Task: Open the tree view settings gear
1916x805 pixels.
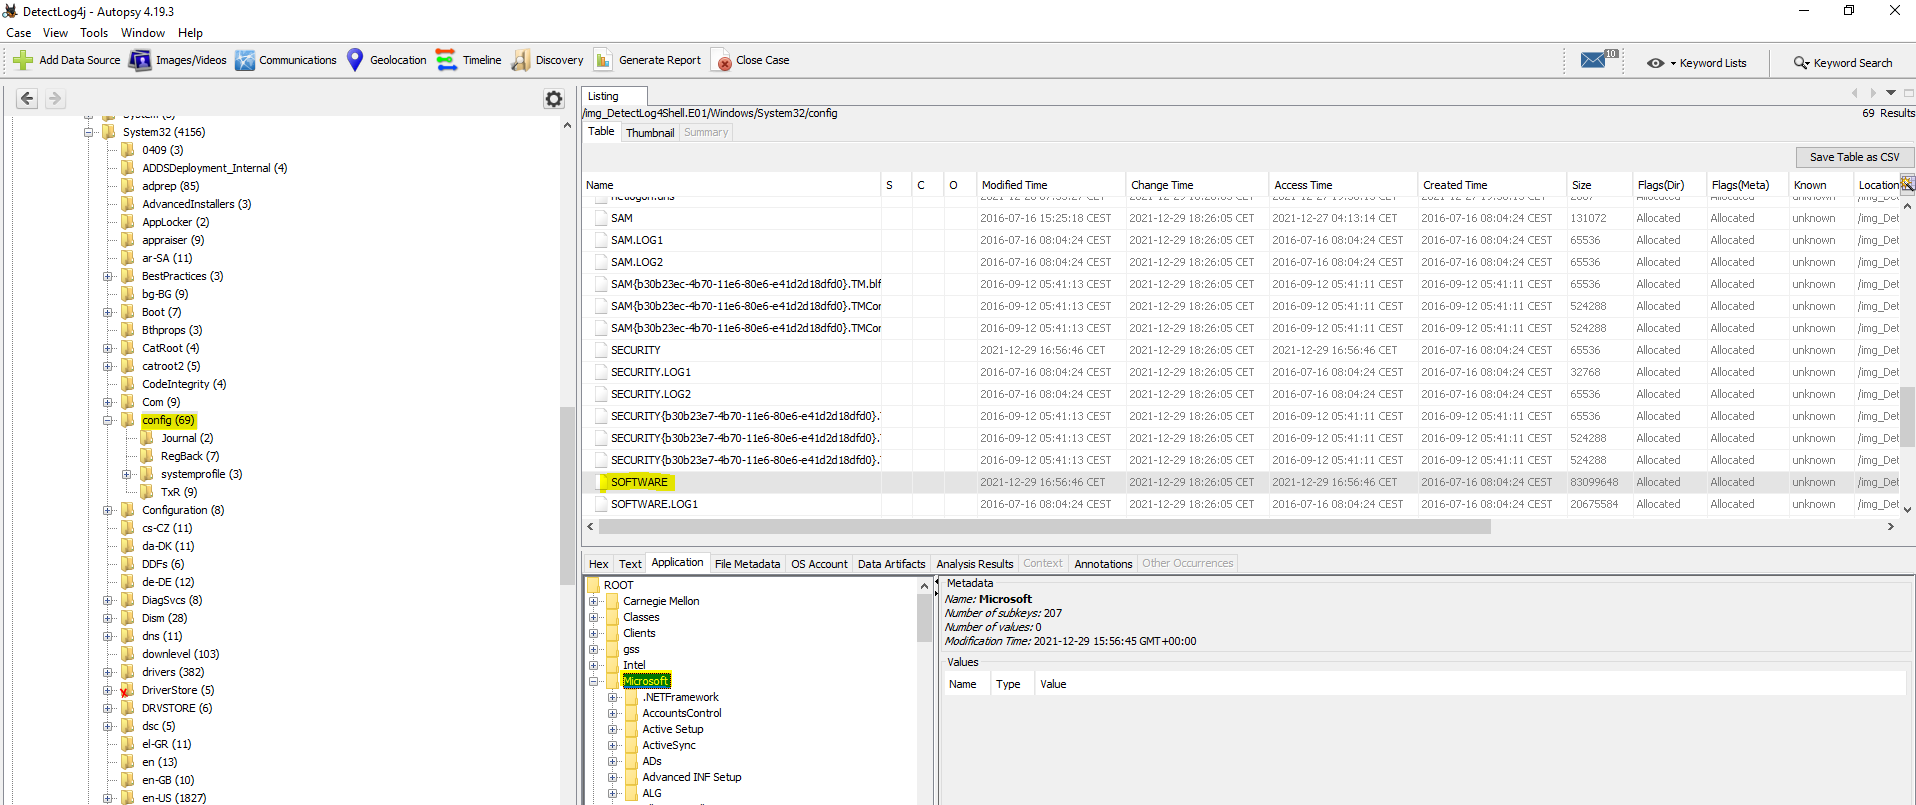Action: click(553, 98)
